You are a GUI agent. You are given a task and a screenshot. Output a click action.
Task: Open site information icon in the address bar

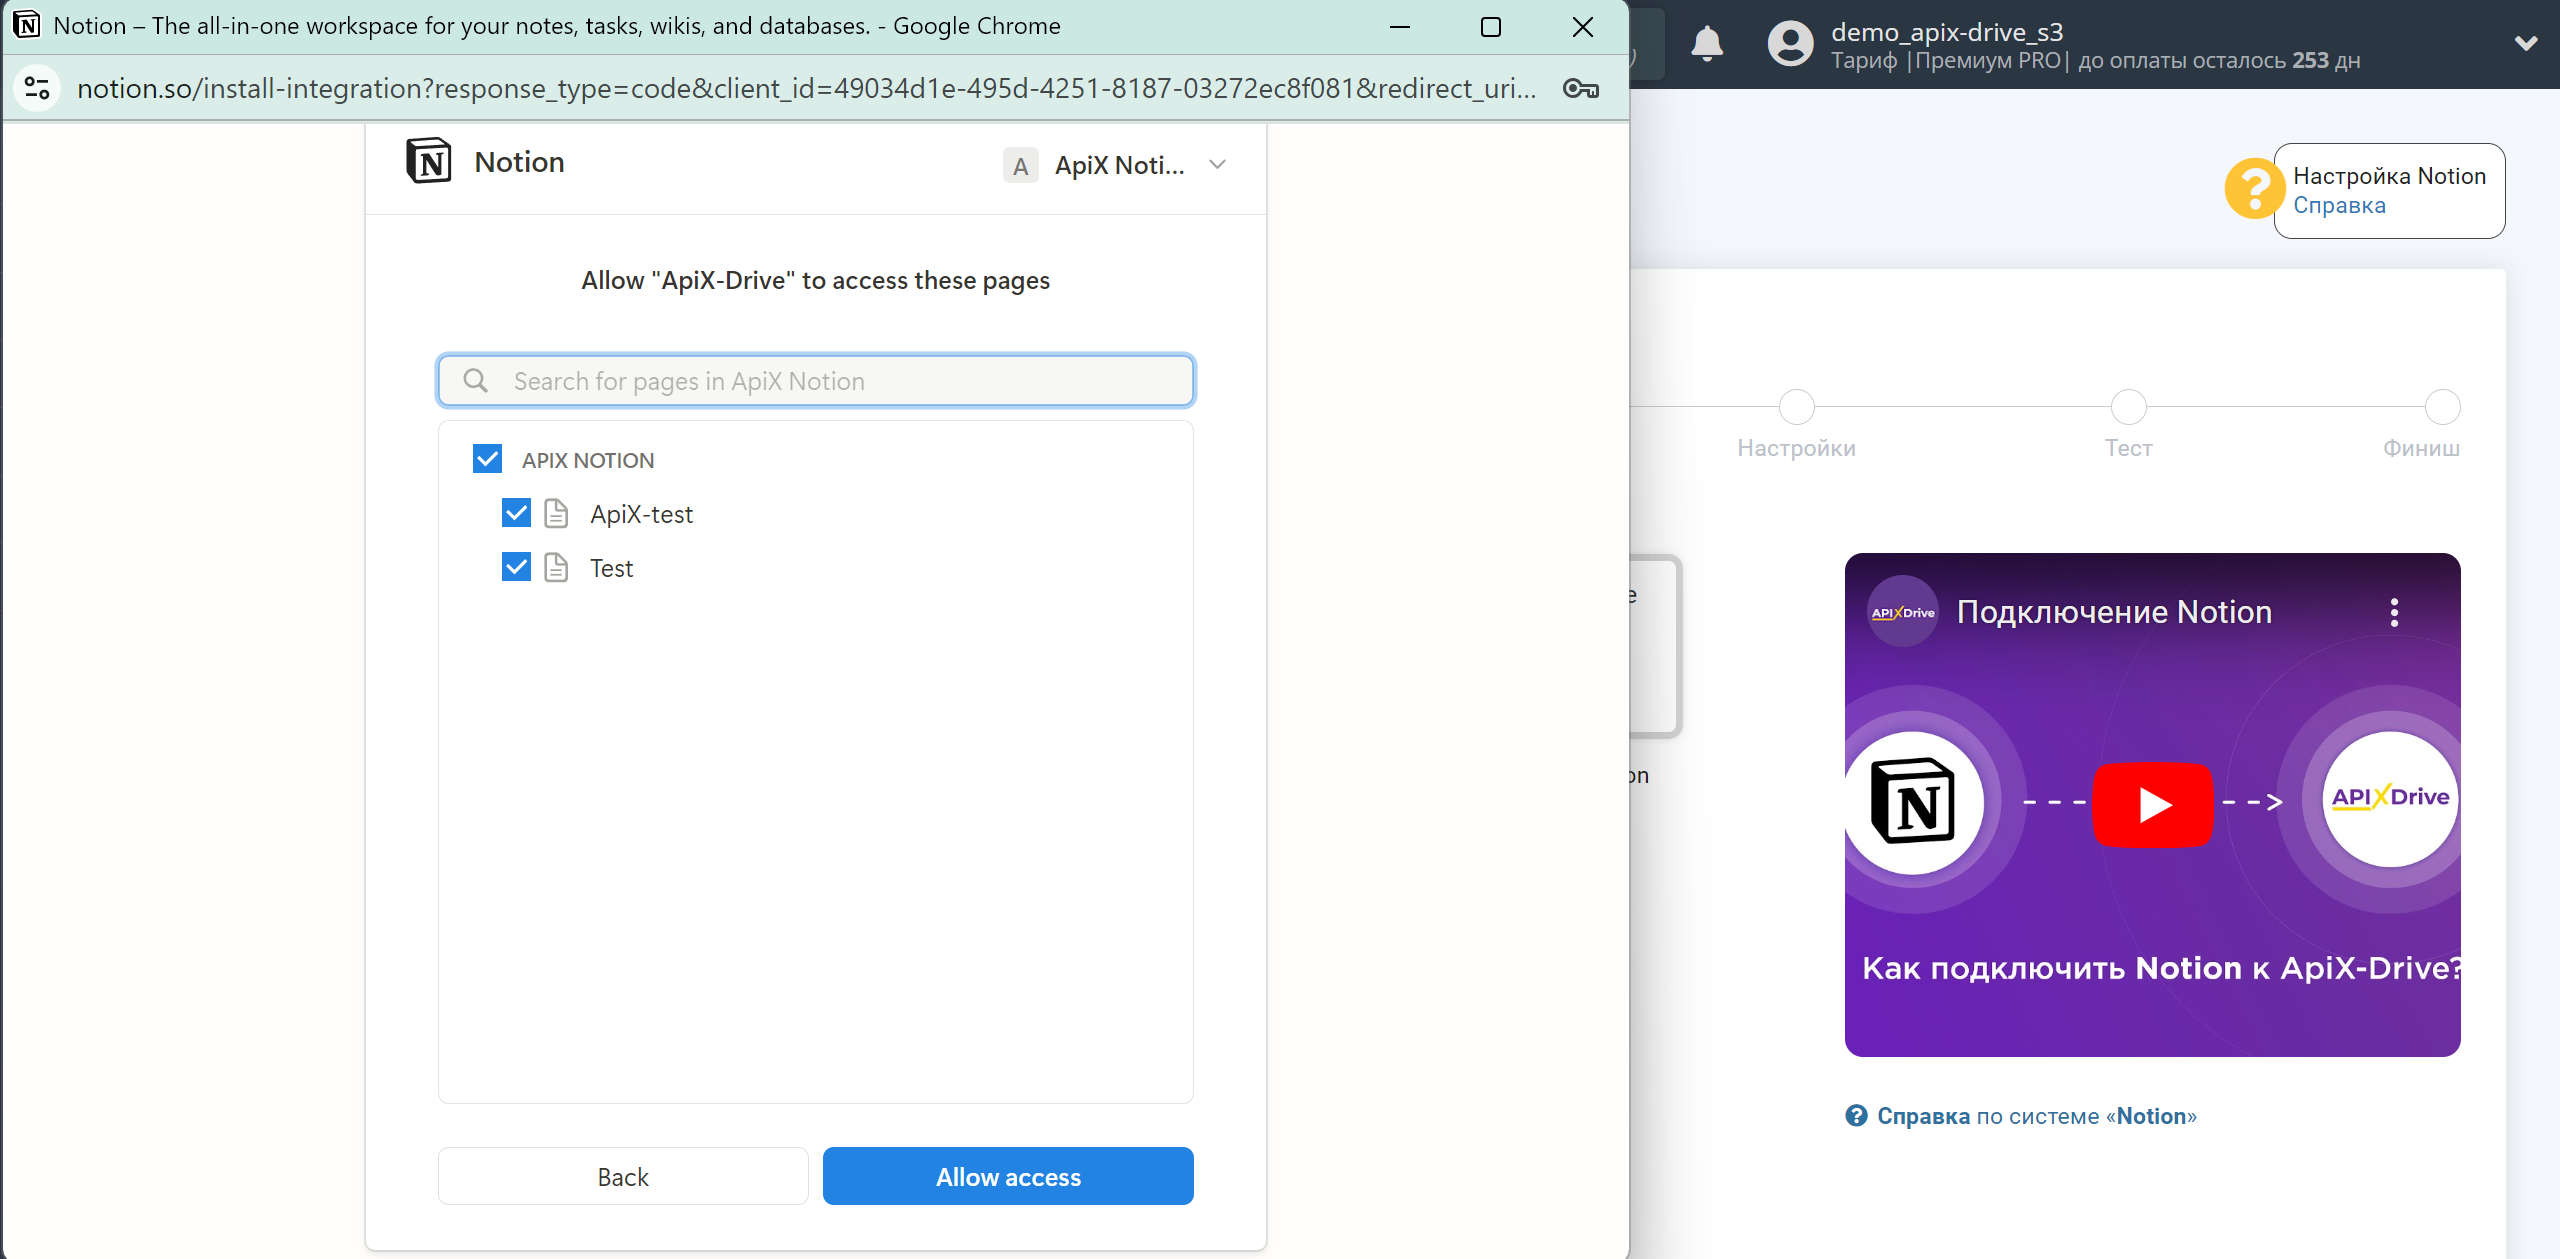[38, 88]
